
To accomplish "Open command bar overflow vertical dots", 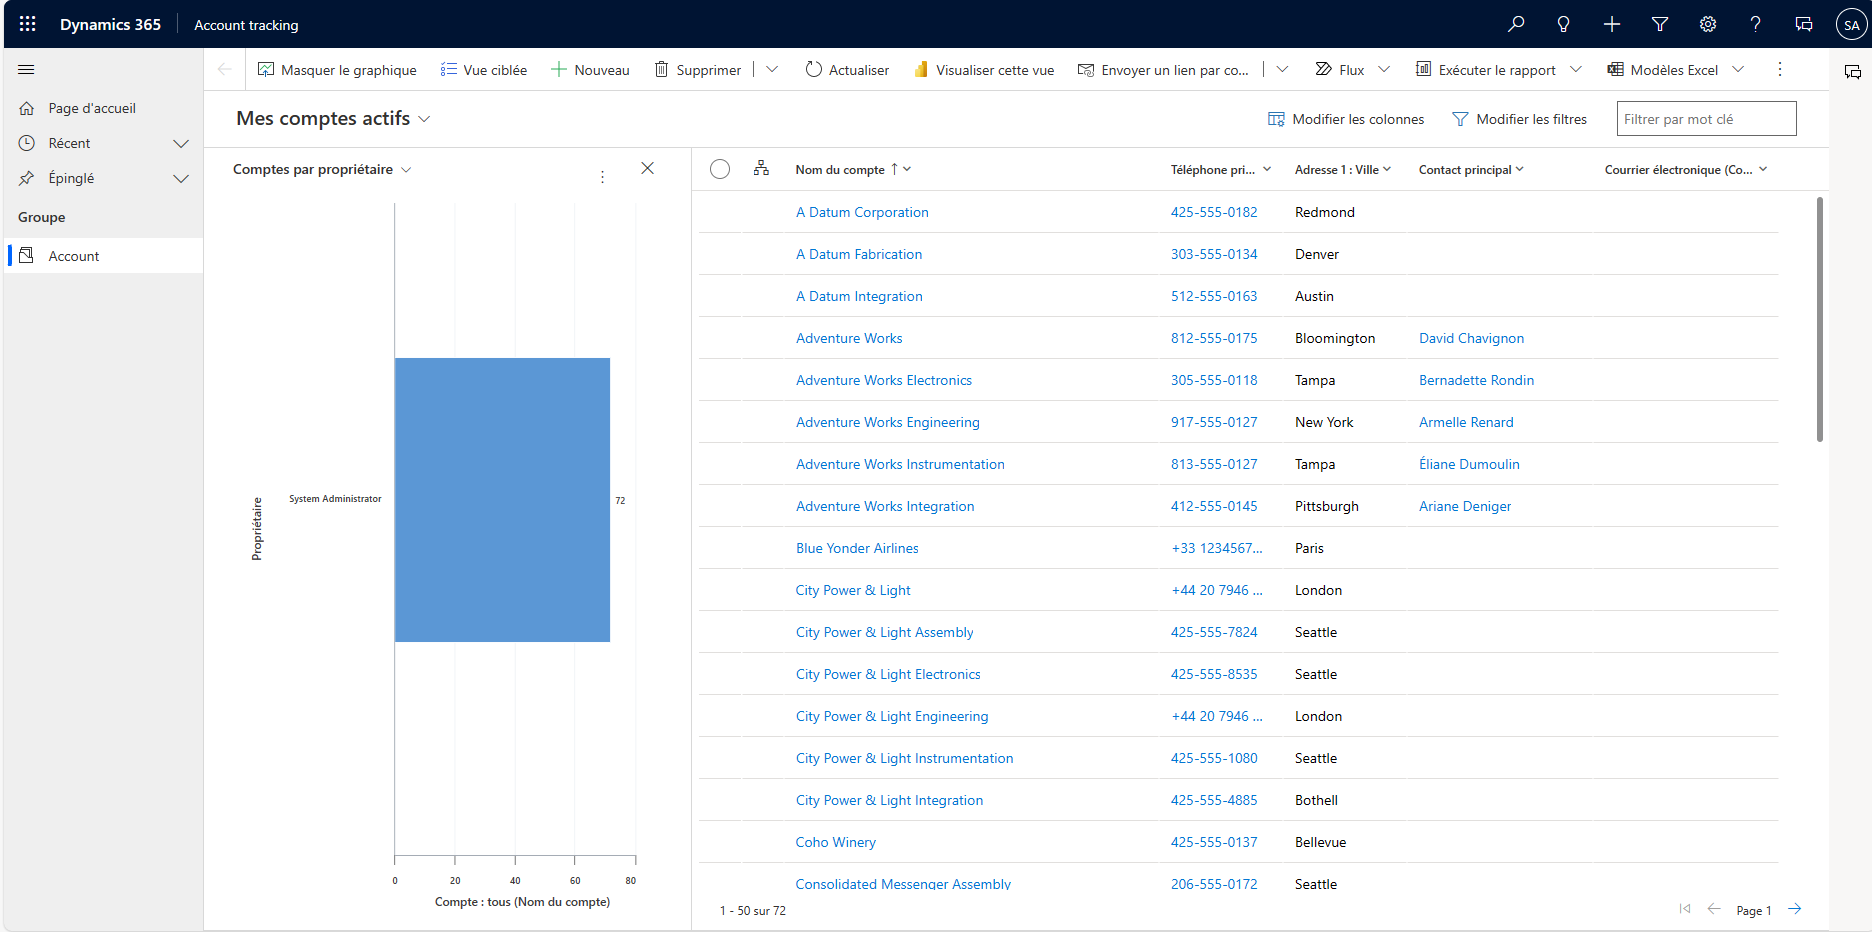I will pyautogui.click(x=1780, y=69).
